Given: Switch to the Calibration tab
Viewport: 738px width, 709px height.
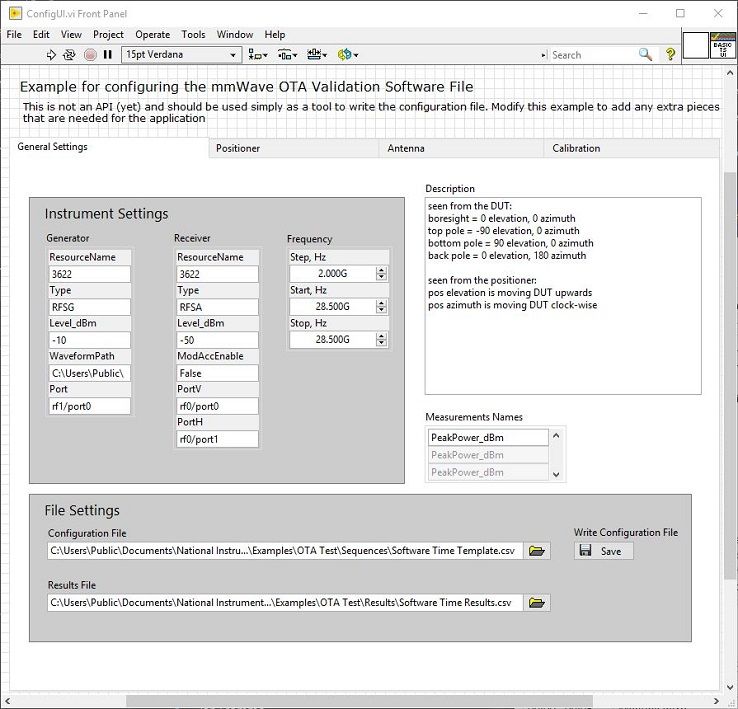Looking at the screenshot, I should point(576,148).
